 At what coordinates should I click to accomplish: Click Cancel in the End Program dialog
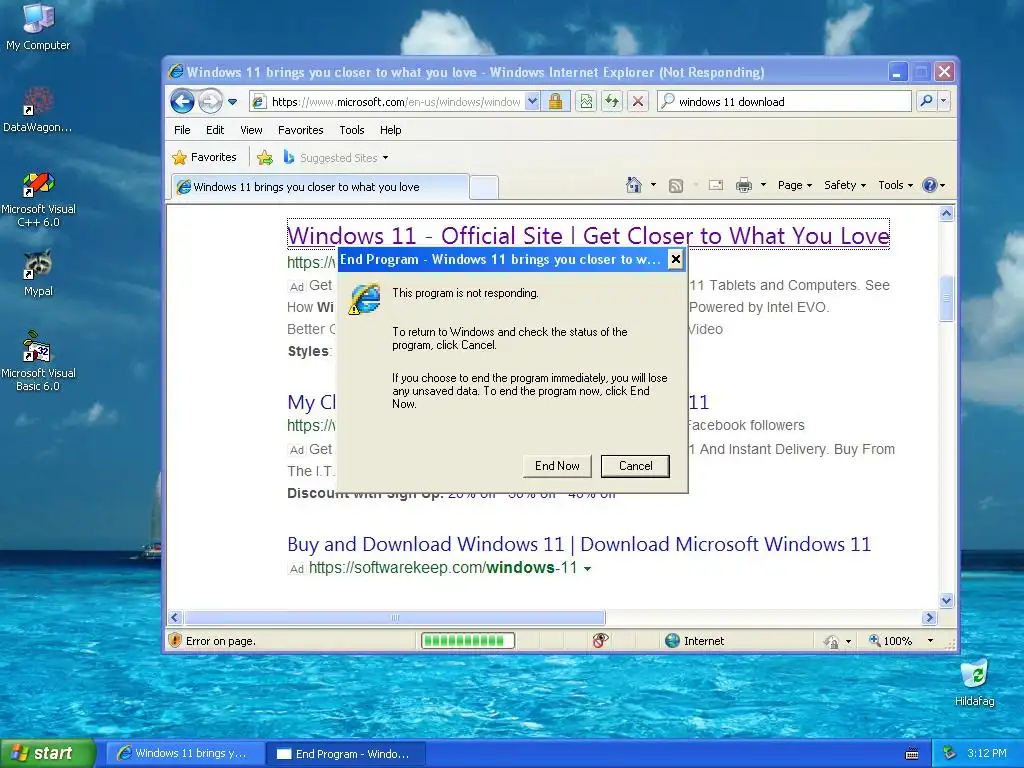(635, 466)
